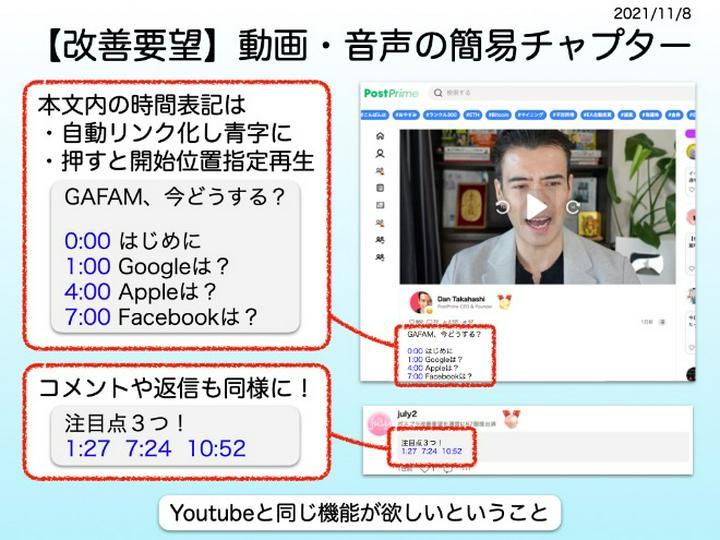Click the july2 commenter name
Screen dimensions: 720x540
pyautogui.click(x=407, y=414)
